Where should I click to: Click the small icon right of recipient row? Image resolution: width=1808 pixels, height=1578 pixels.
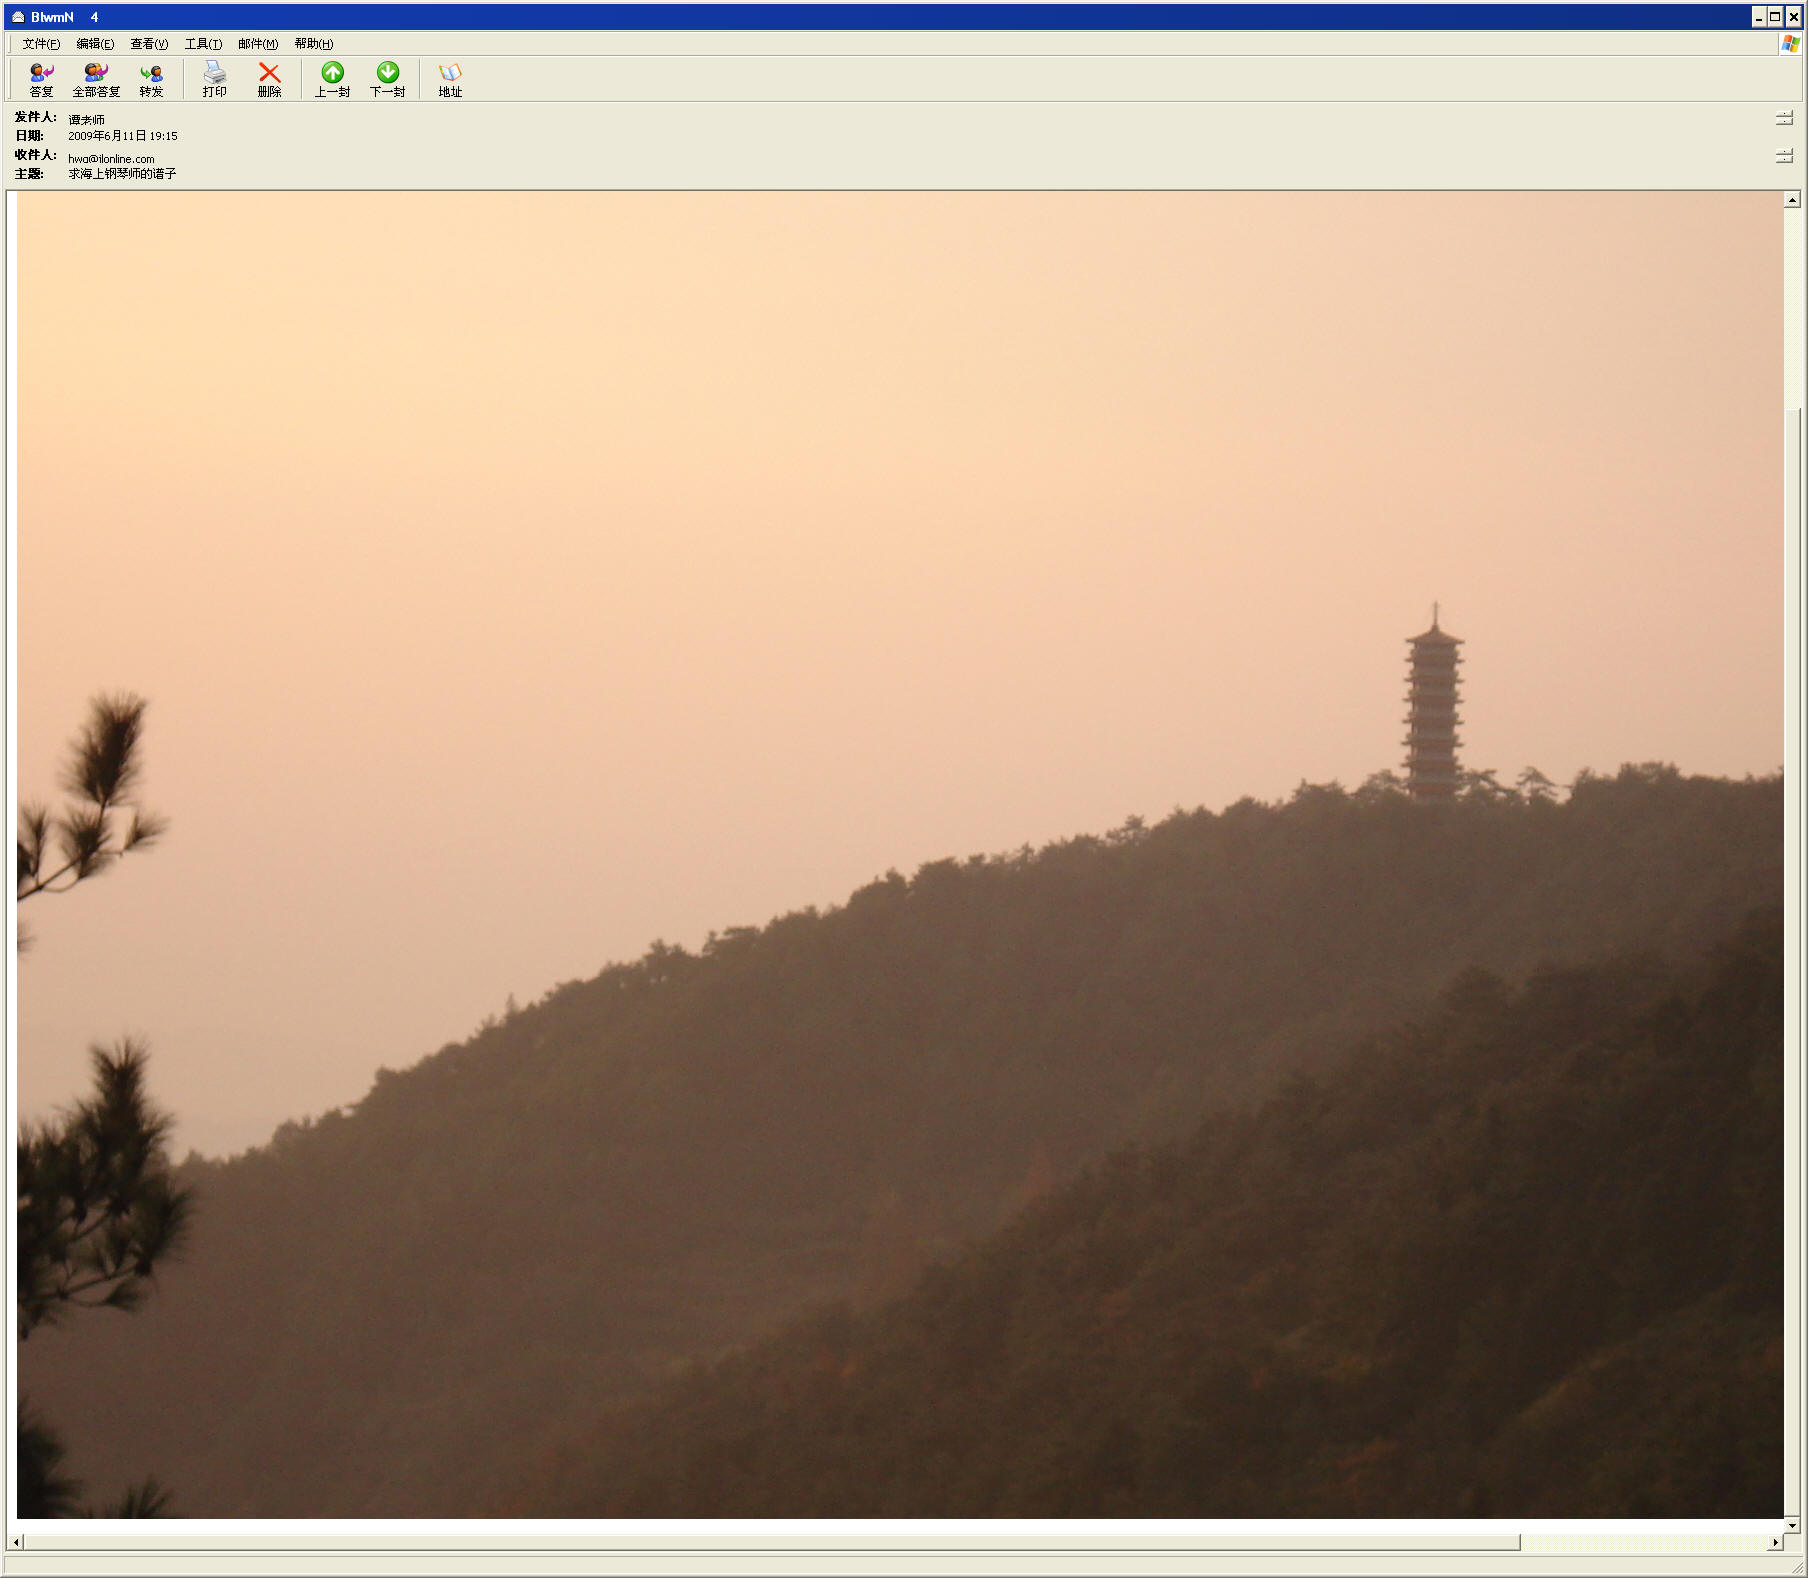pos(1784,156)
